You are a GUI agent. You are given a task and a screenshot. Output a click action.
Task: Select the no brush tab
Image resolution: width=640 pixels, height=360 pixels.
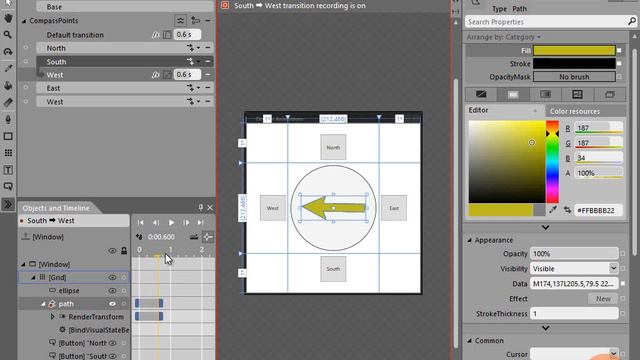[481, 95]
